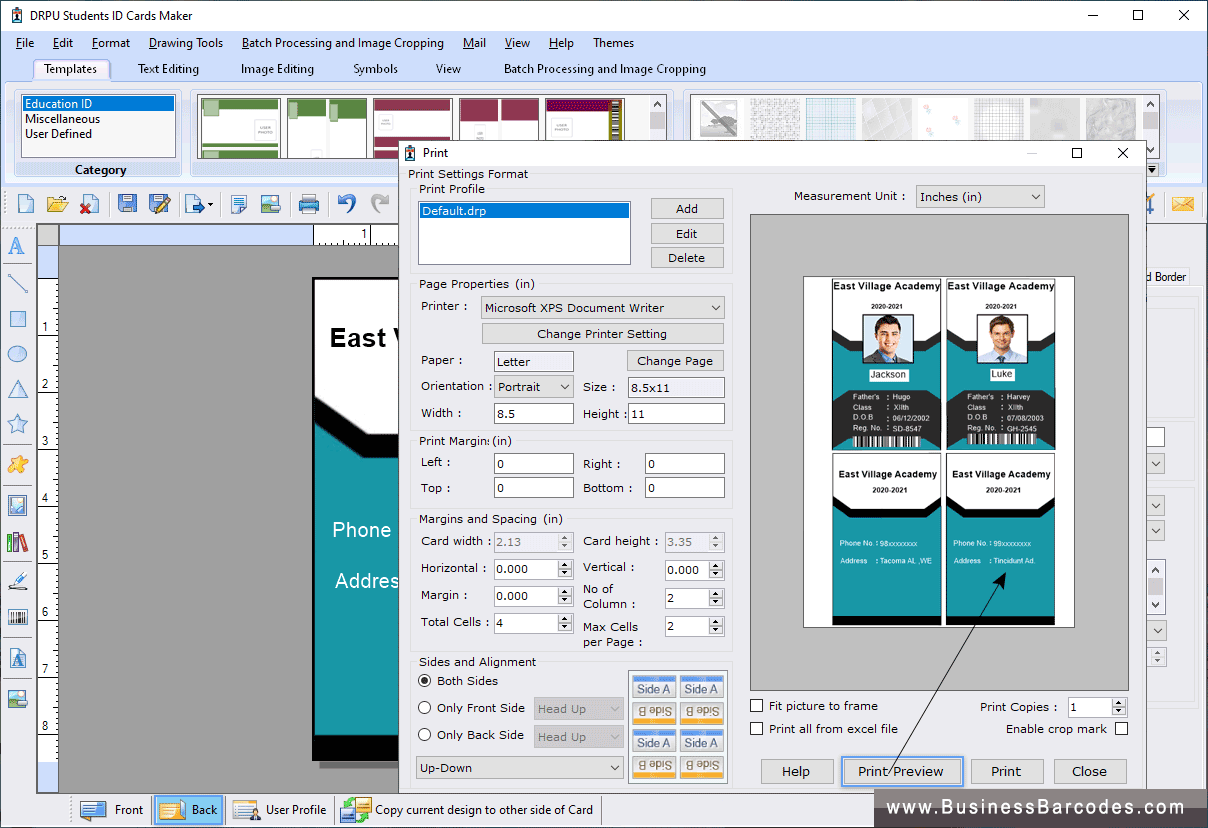Enable Print all from excel file
Viewport: 1208px width, 828px height.
(x=756, y=729)
